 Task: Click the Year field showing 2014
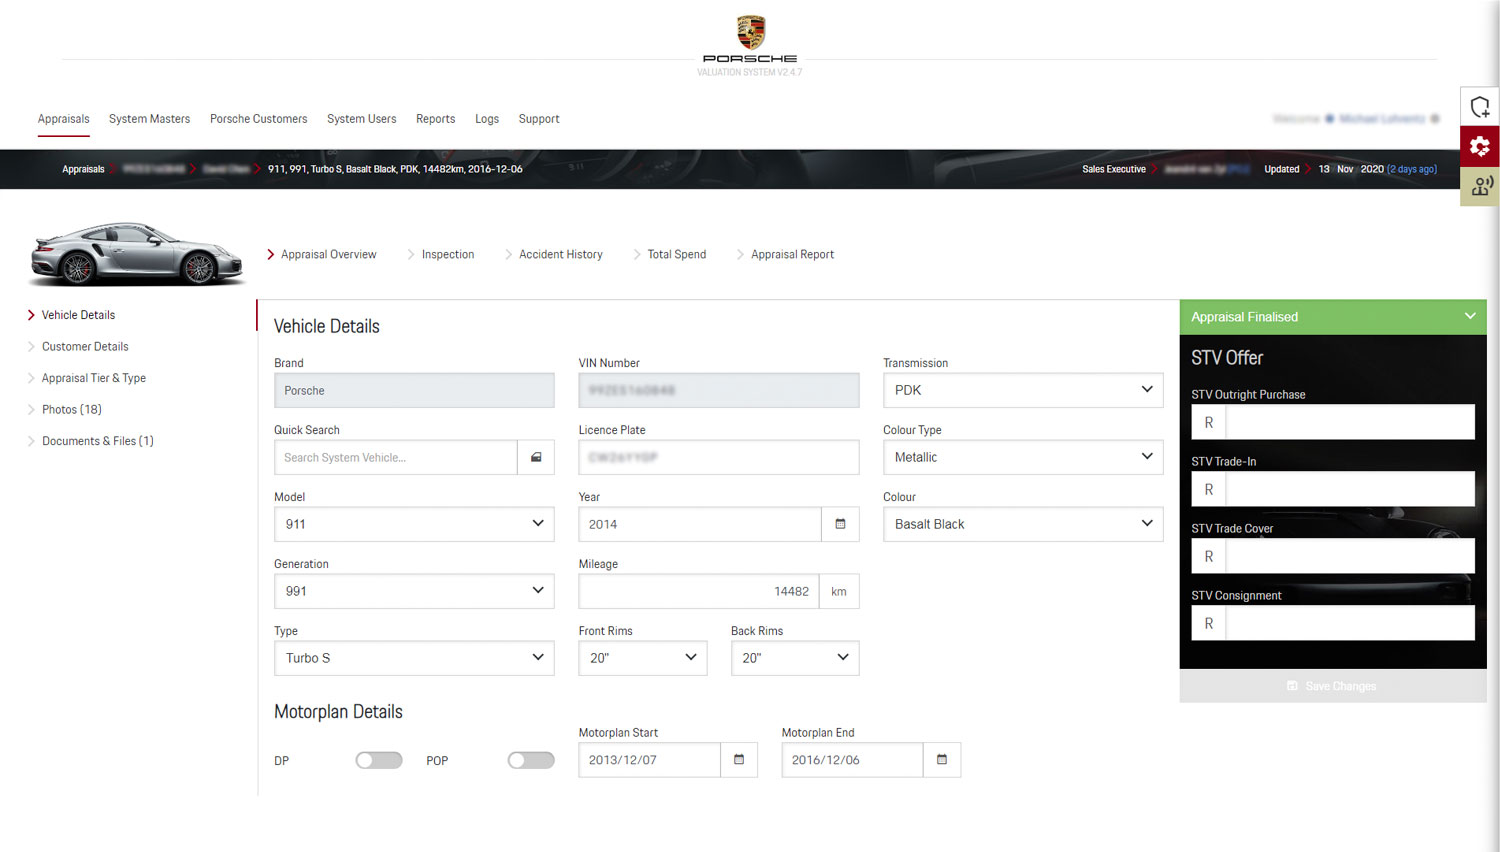tap(700, 524)
